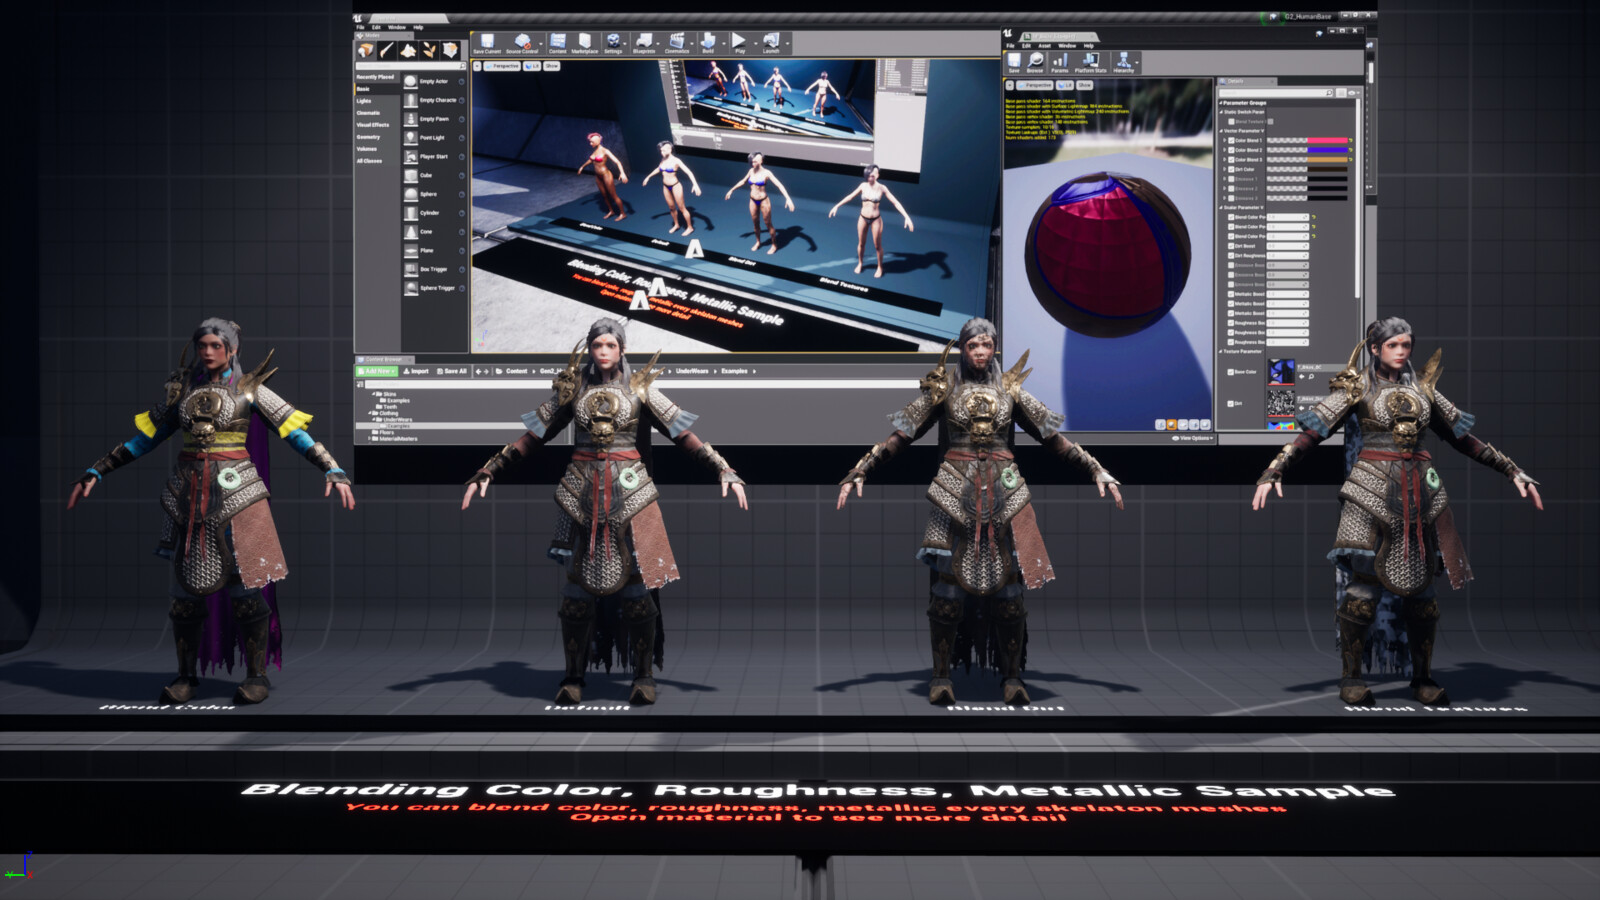Open Platform Stats in material editor toolbar

pyautogui.click(x=1091, y=63)
